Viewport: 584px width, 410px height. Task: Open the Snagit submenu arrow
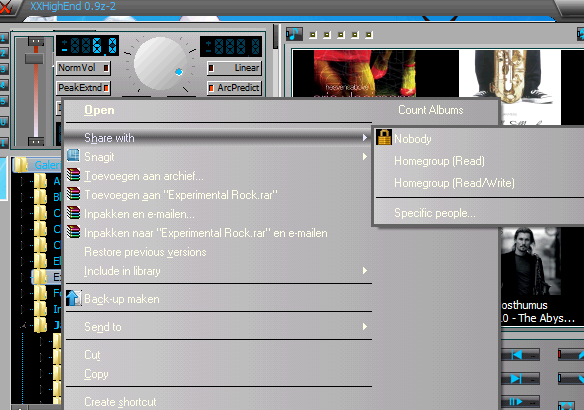(365, 157)
